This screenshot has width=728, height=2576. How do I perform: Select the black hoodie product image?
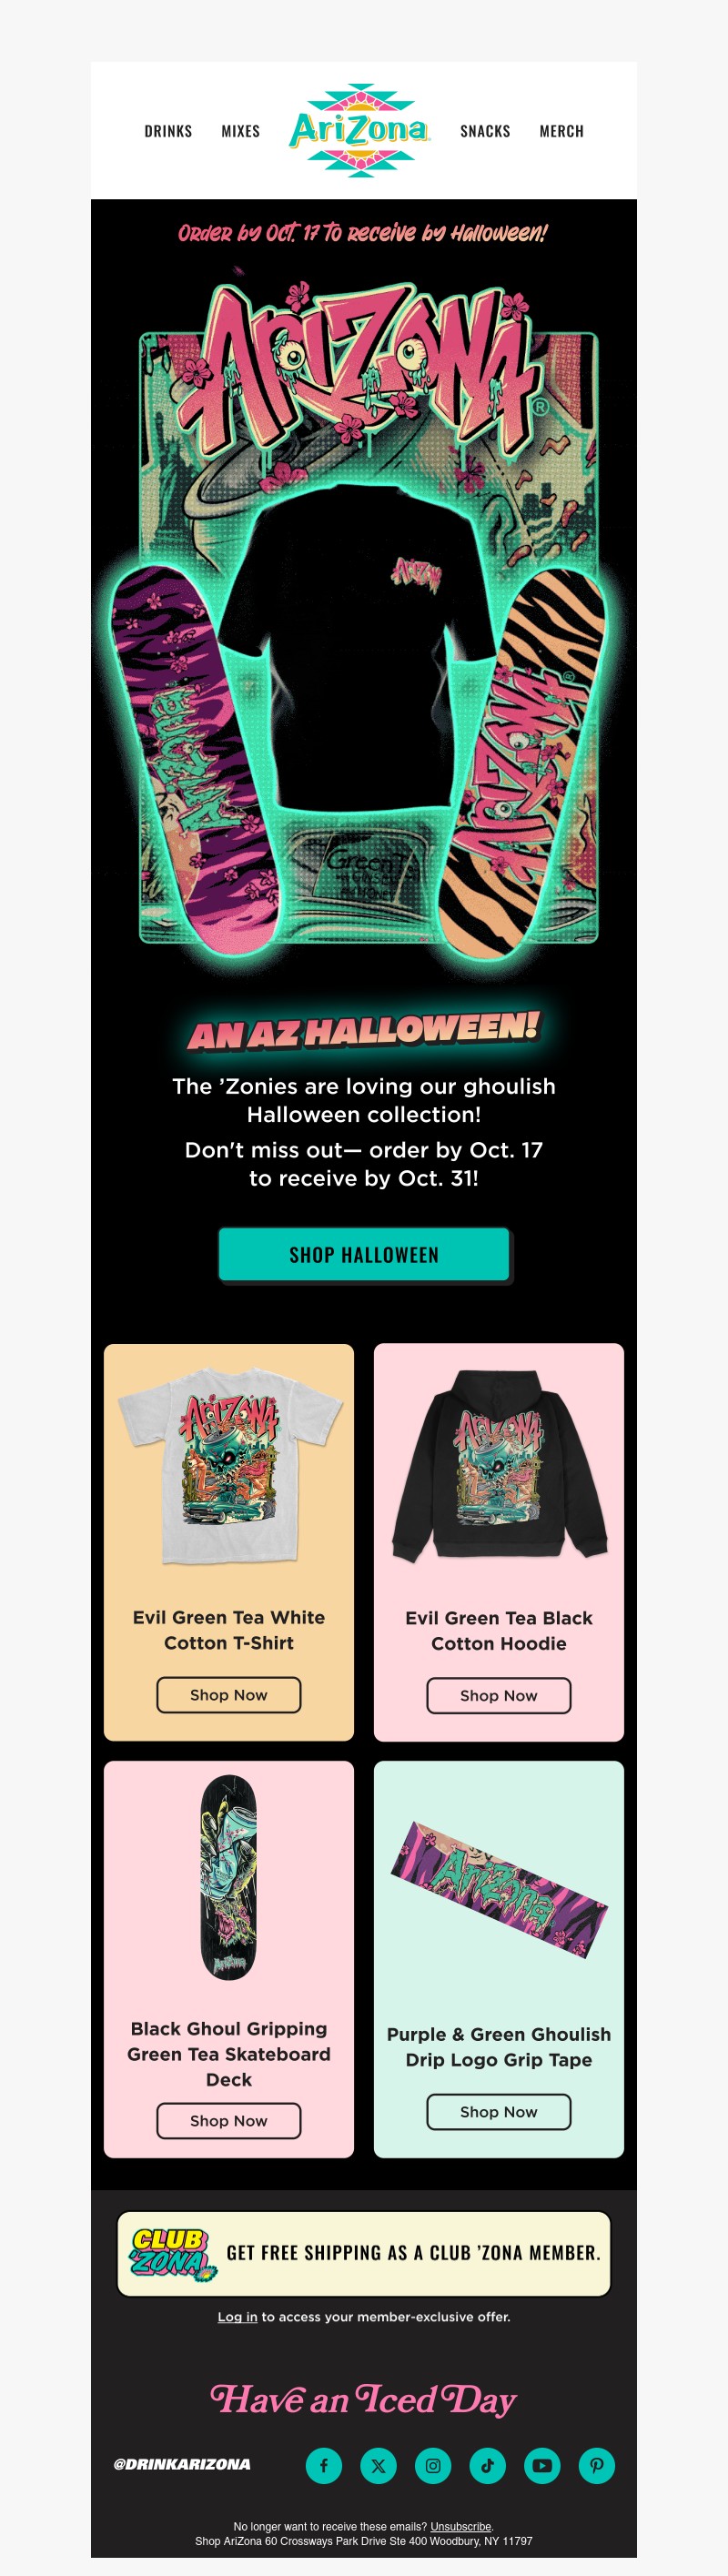(x=499, y=1464)
